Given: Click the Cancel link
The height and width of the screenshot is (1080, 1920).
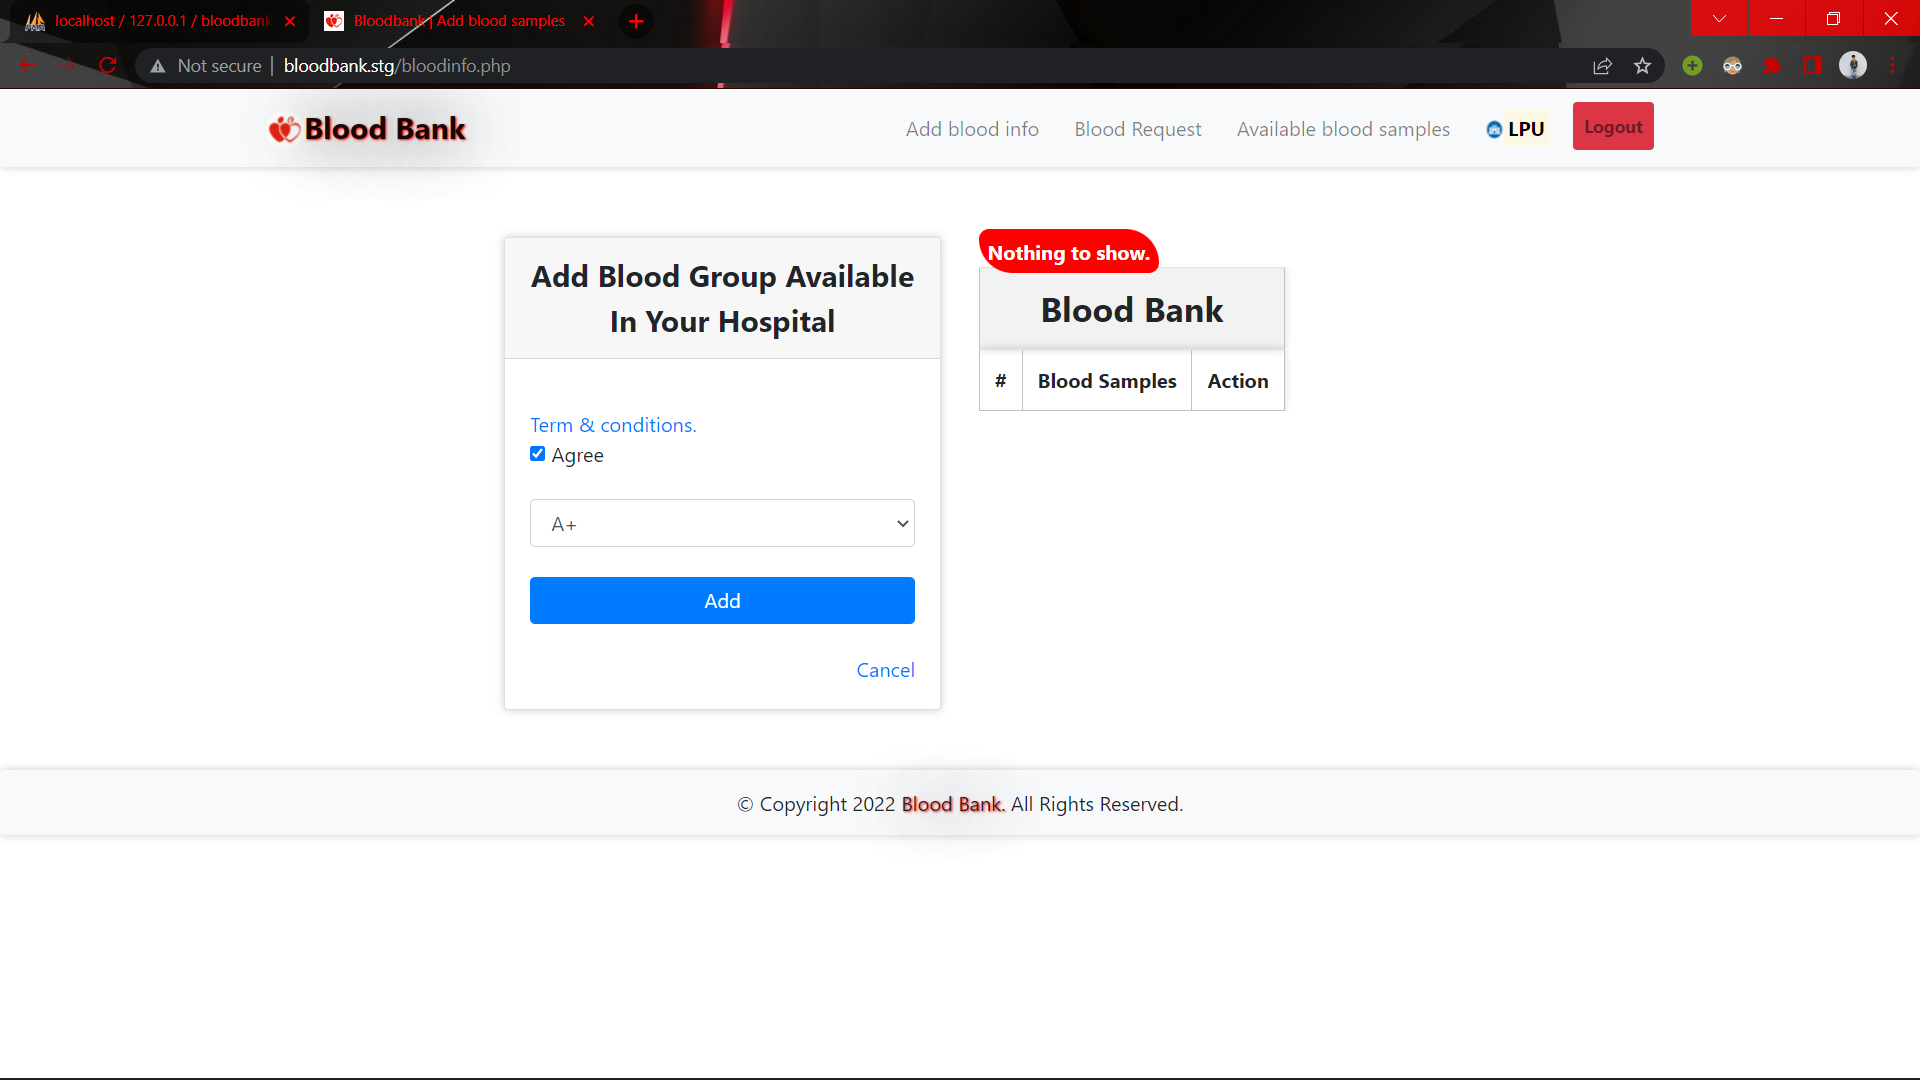Looking at the screenshot, I should (x=885, y=670).
